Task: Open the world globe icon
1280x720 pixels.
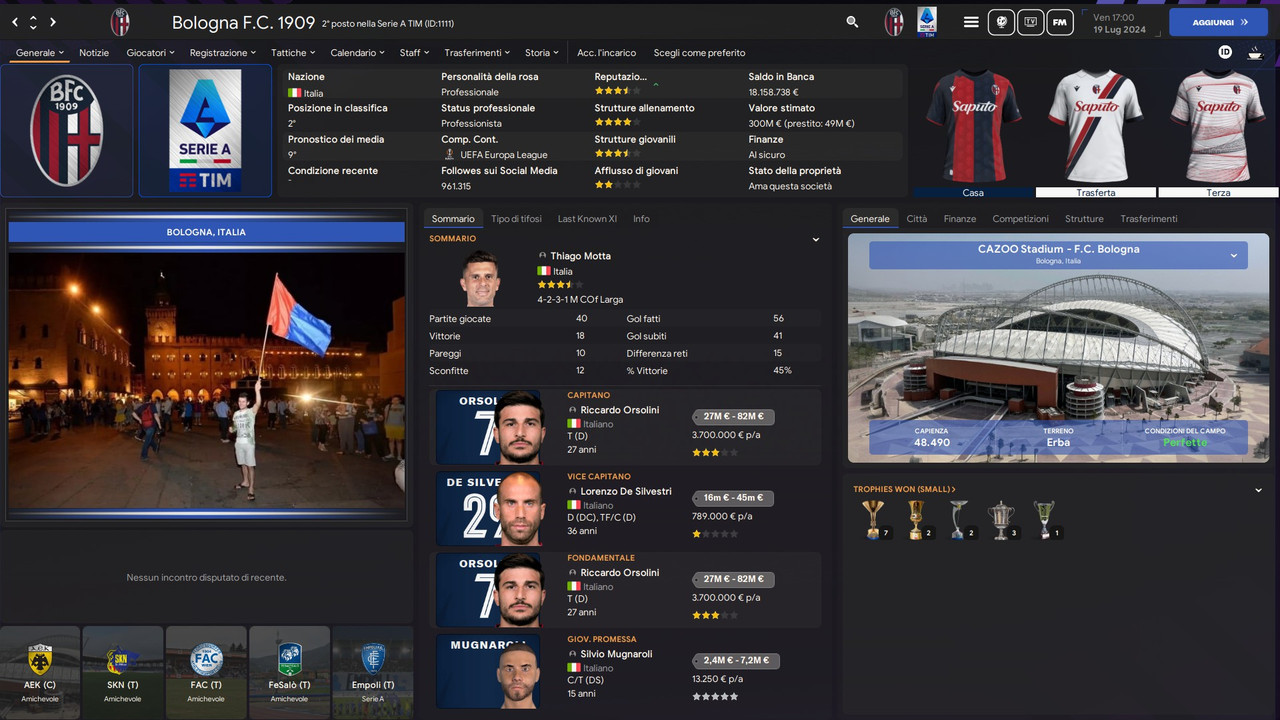Action: point(1001,22)
